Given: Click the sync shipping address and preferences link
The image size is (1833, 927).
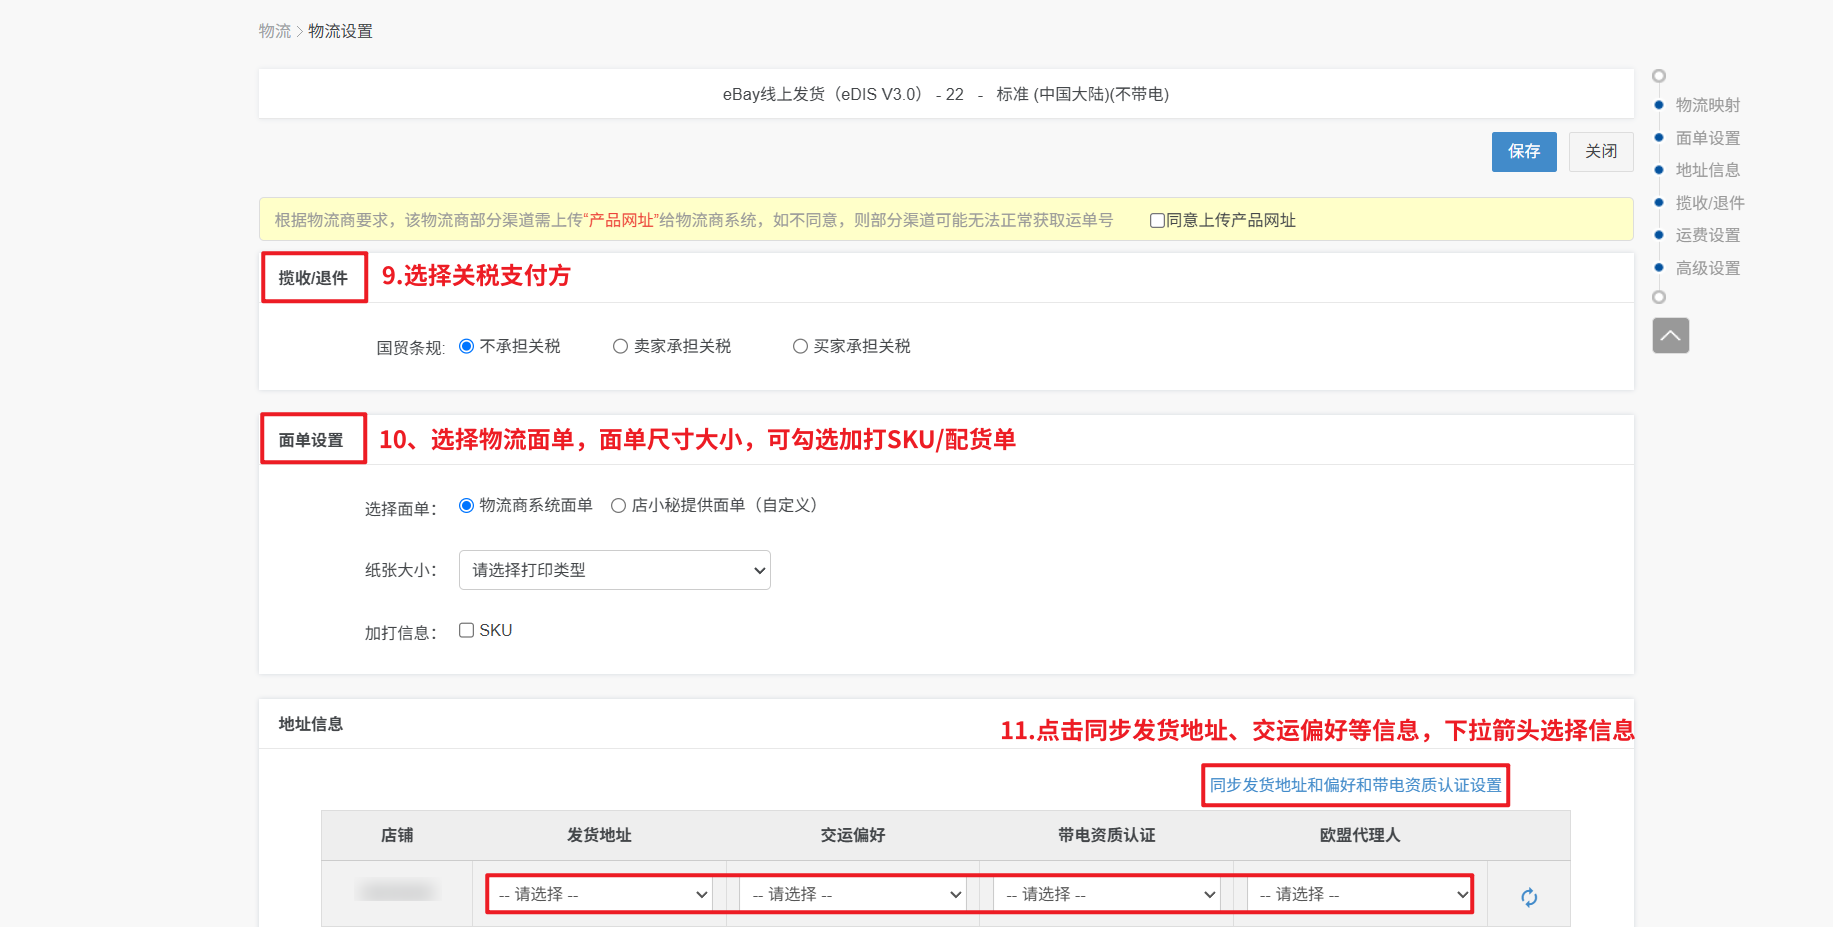Looking at the screenshot, I should (x=1355, y=785).
